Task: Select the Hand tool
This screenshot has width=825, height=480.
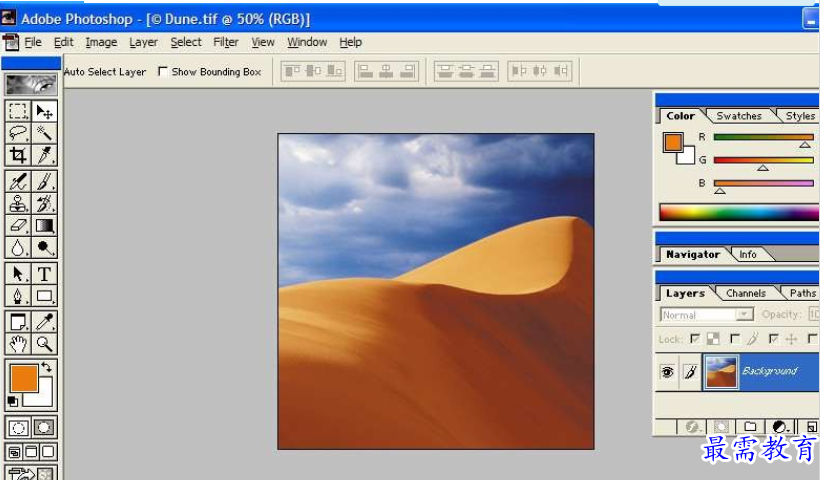Action: [x=18, y=344]
